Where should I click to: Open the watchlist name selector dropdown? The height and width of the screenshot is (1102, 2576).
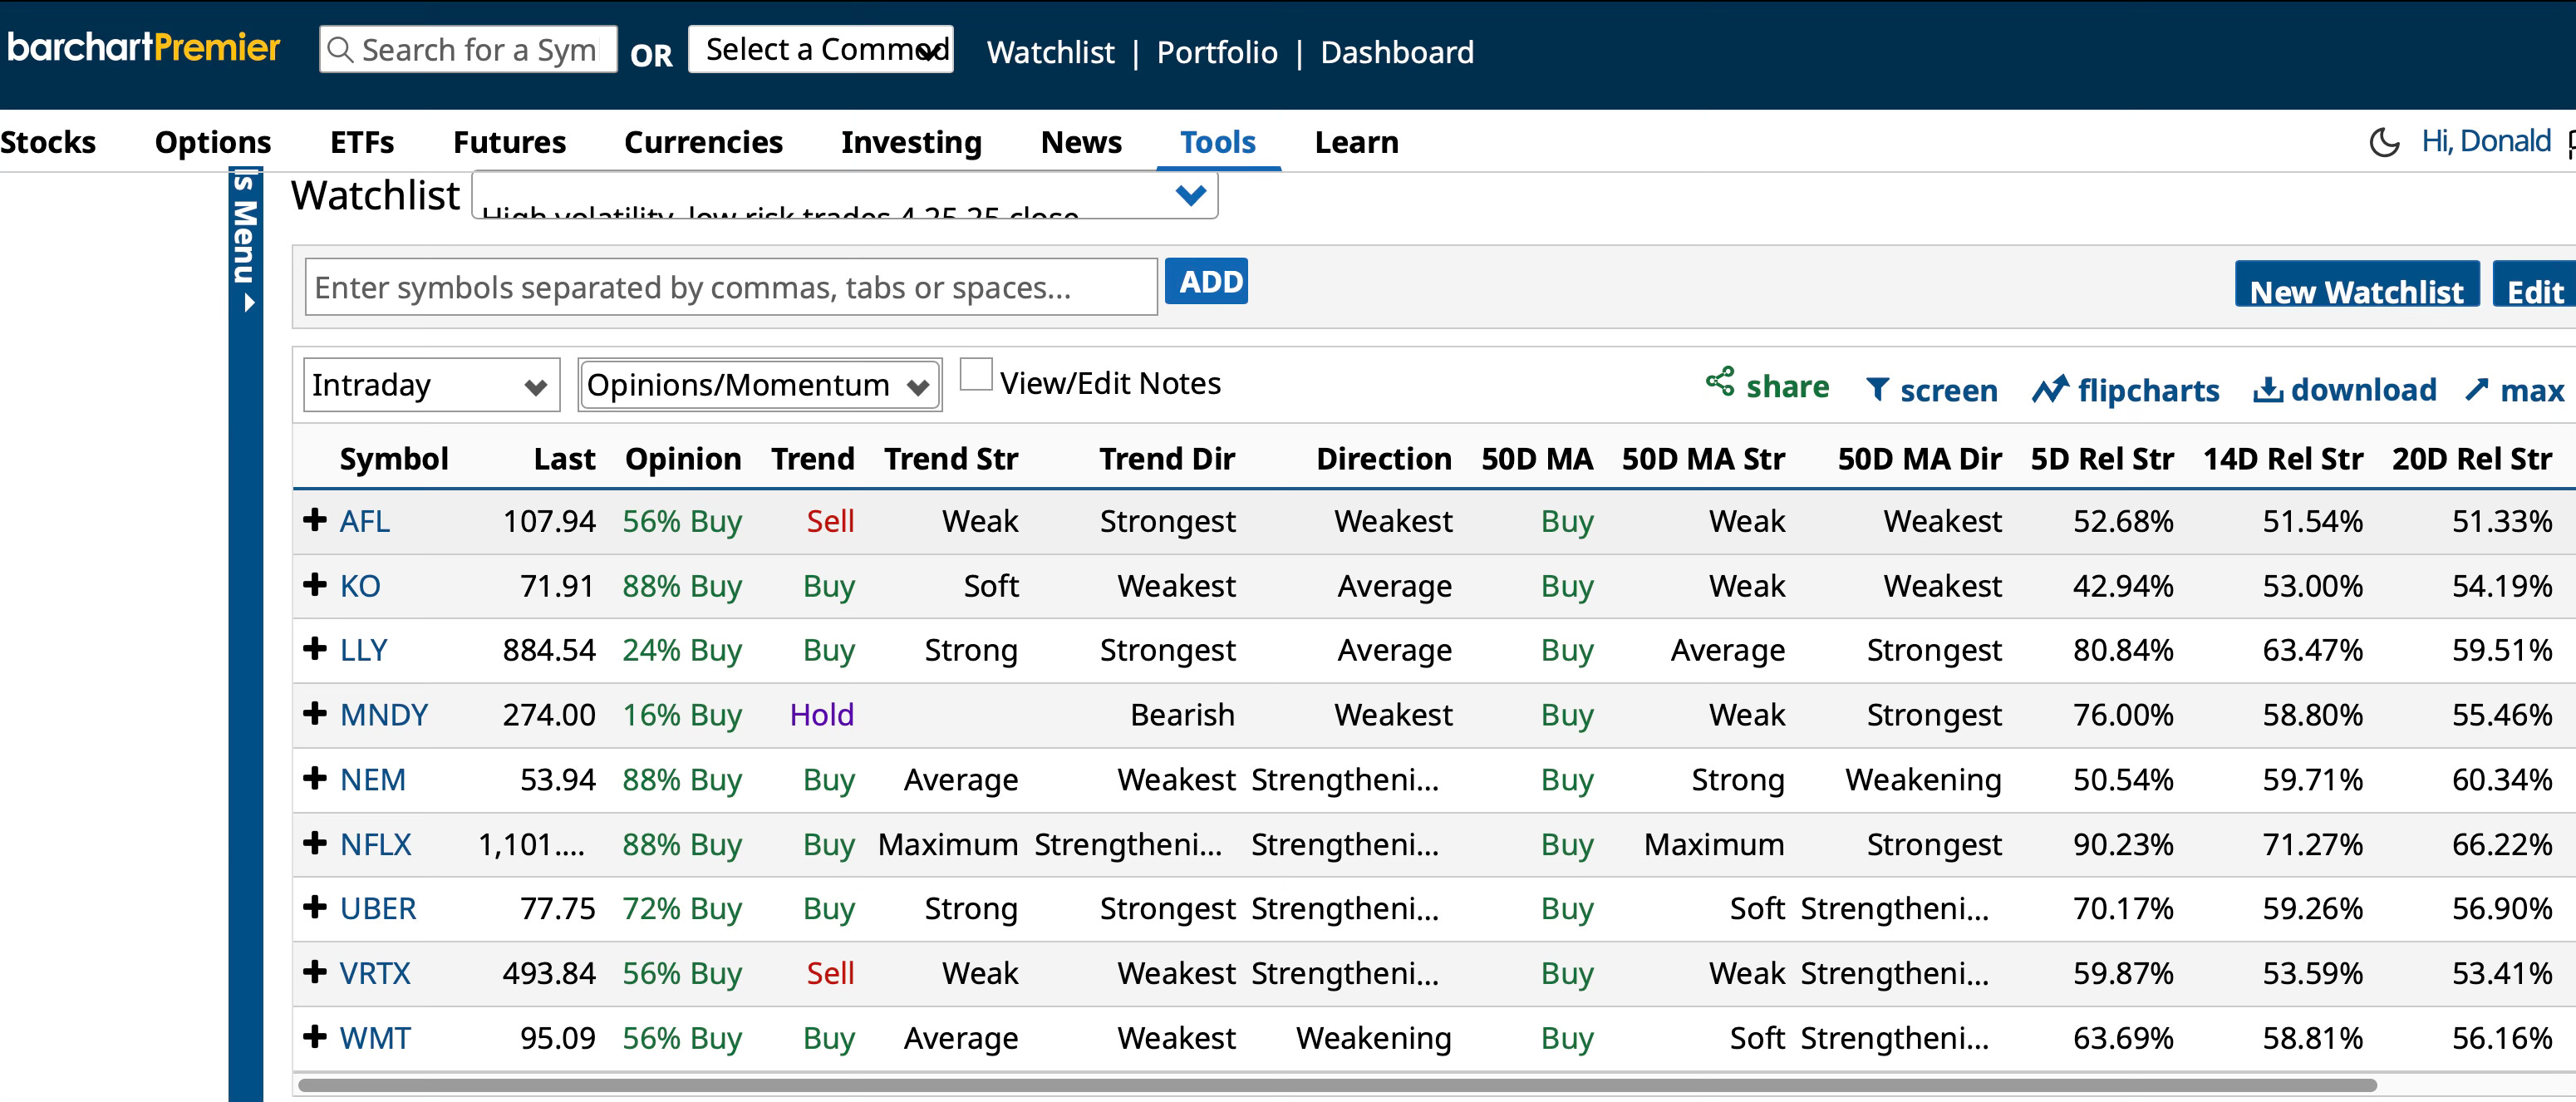pyautogui.click(x=845, y=195)
